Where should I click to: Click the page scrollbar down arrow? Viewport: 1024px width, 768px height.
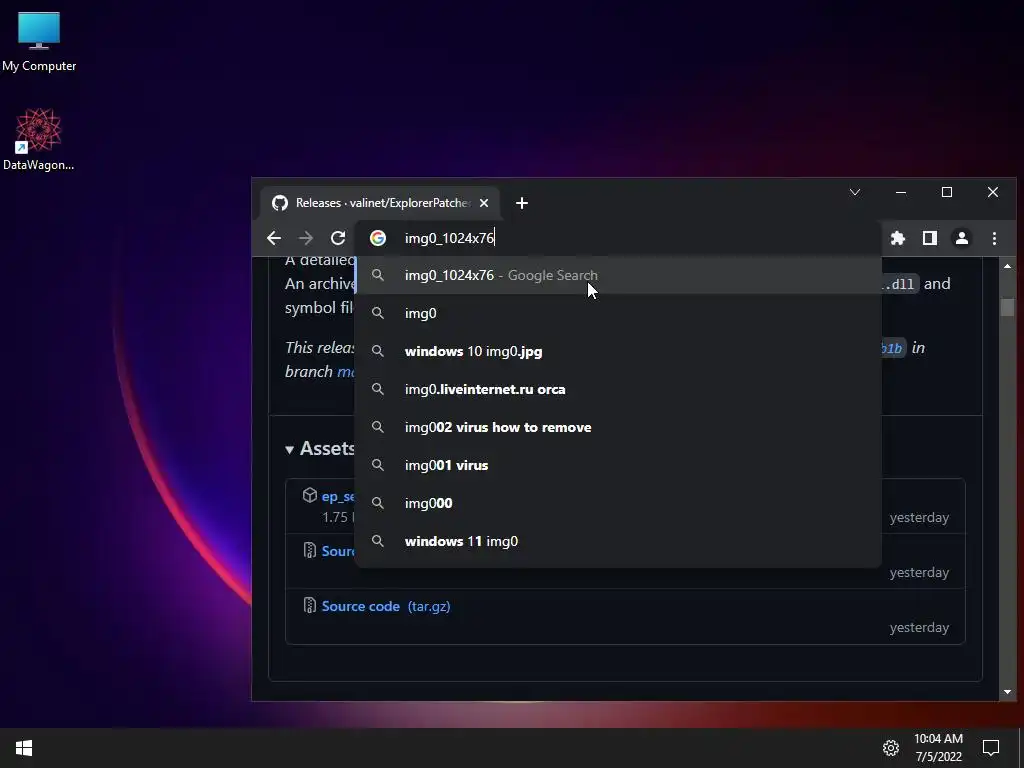click(x=1007, y=692)
